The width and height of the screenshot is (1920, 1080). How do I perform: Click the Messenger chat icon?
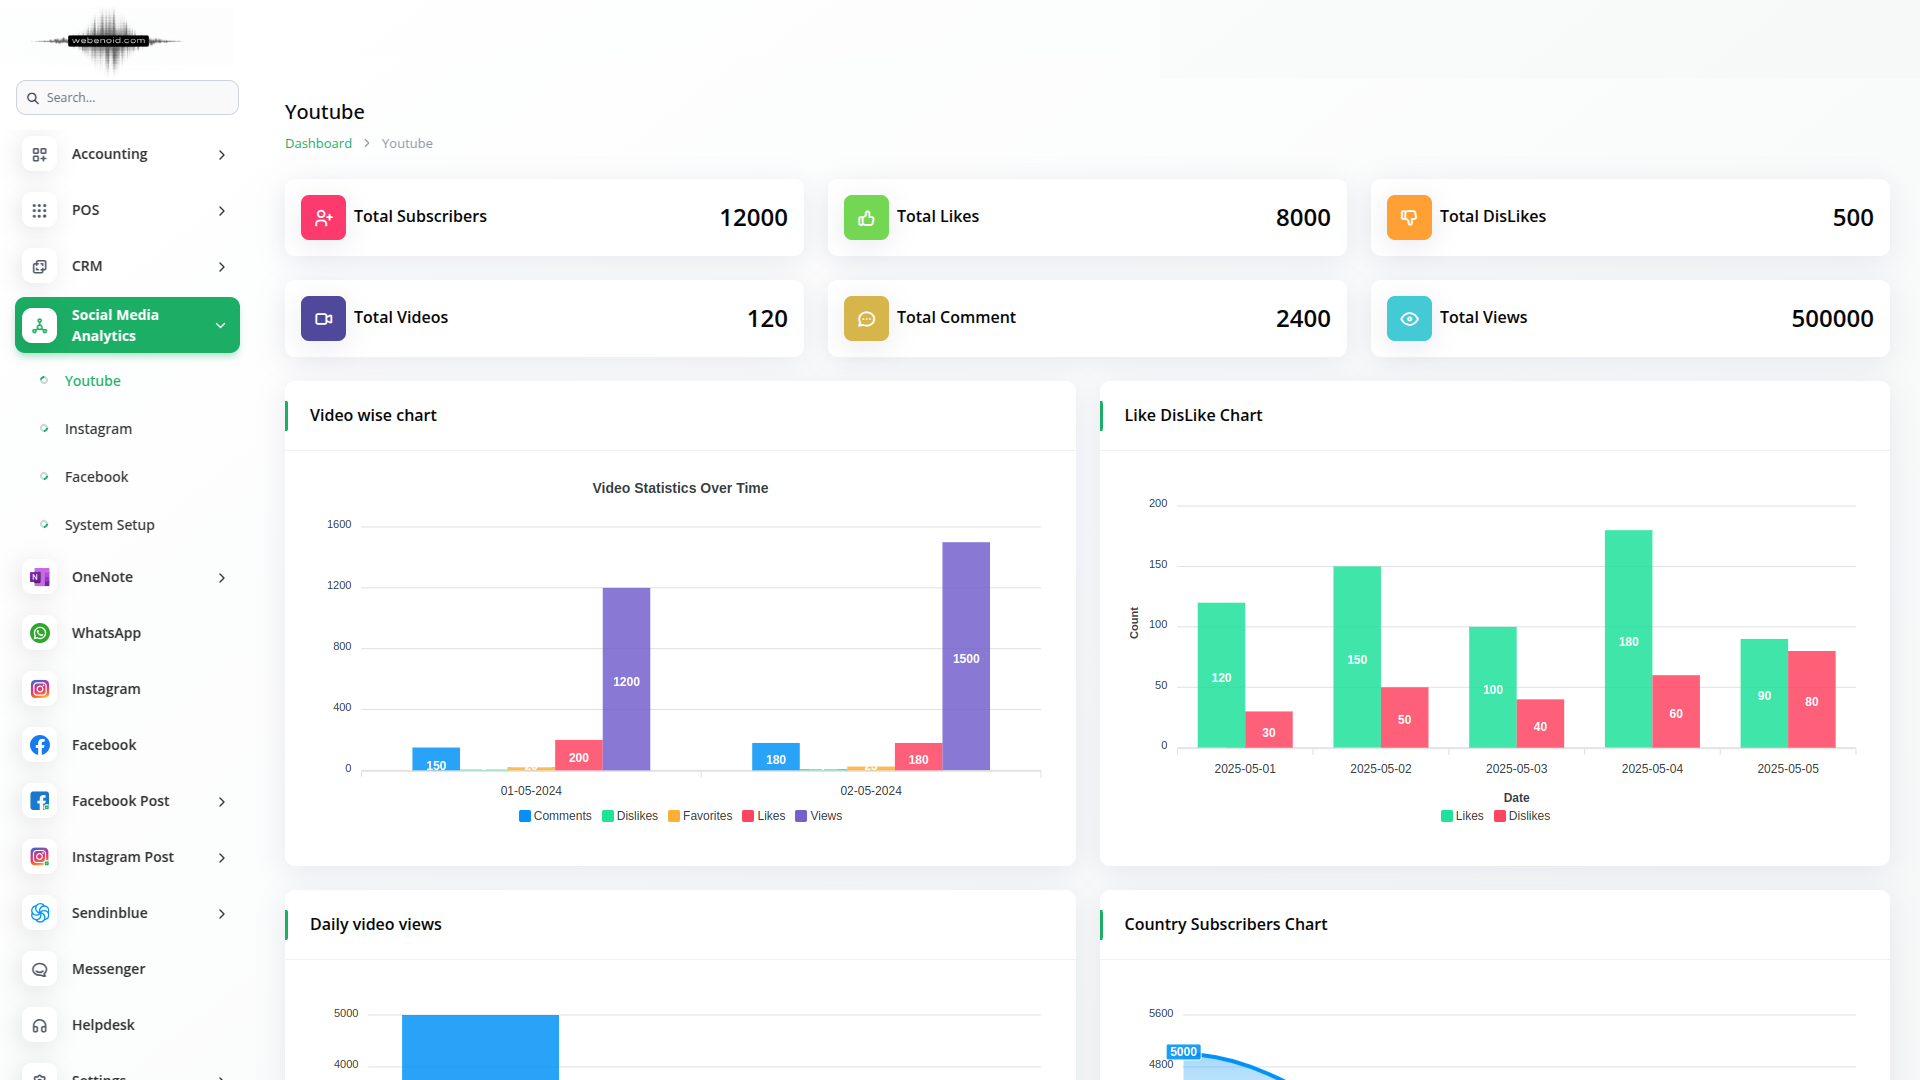coord(39,969)
